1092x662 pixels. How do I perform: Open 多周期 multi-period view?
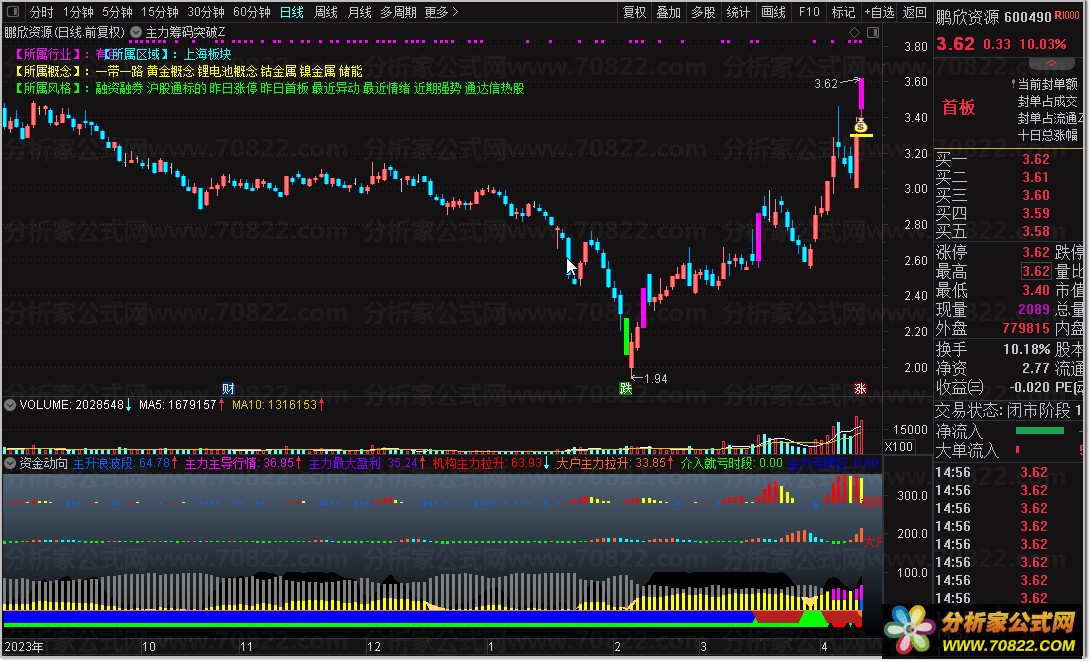tap(398, 12)
